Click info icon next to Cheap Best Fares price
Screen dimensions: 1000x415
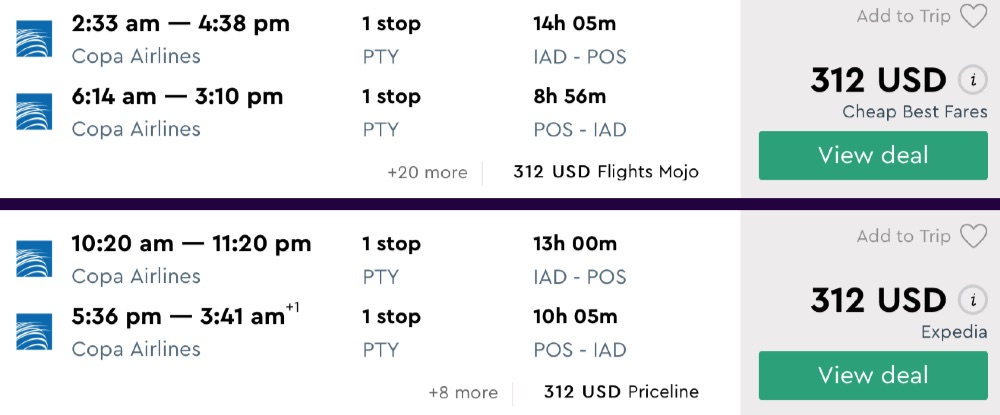[971, 80]
